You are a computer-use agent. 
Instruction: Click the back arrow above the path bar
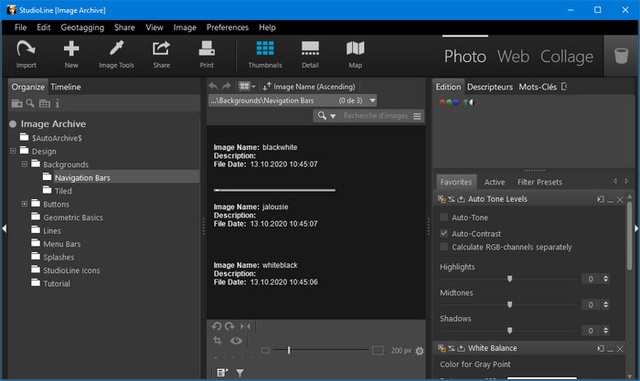click(x=213, y=86)
